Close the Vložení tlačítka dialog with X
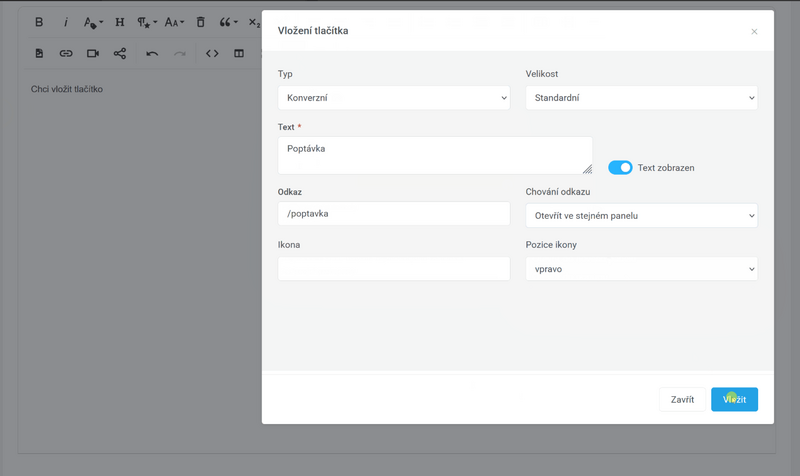The height and width of the screenshot is (476, 800). coord(754,32)
